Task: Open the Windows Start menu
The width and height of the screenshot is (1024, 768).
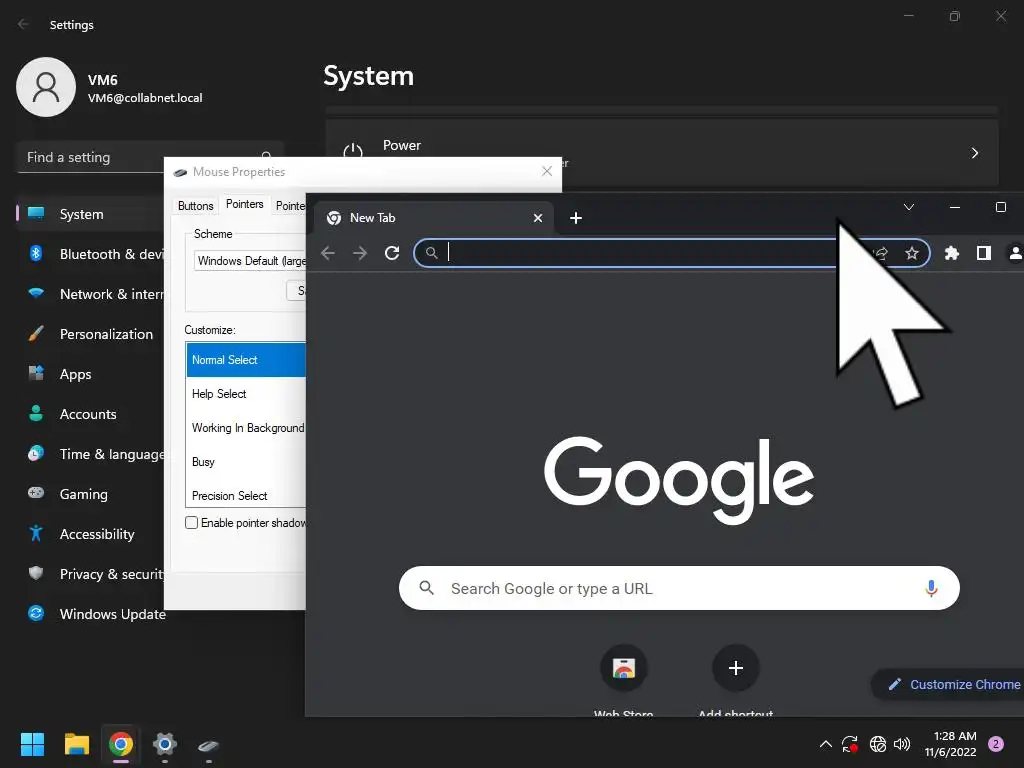Action: [x=32, y=744]
